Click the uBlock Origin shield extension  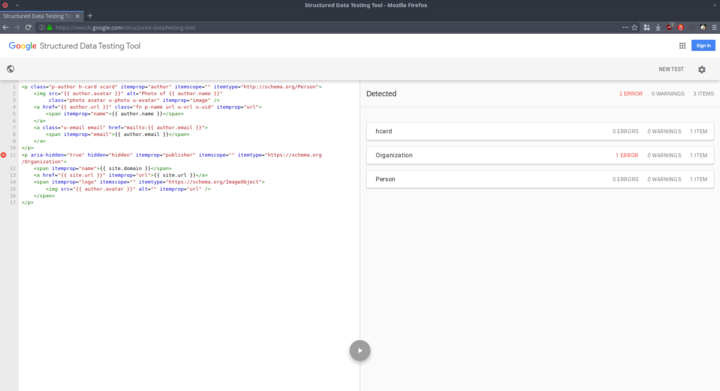tap(669, 28)
